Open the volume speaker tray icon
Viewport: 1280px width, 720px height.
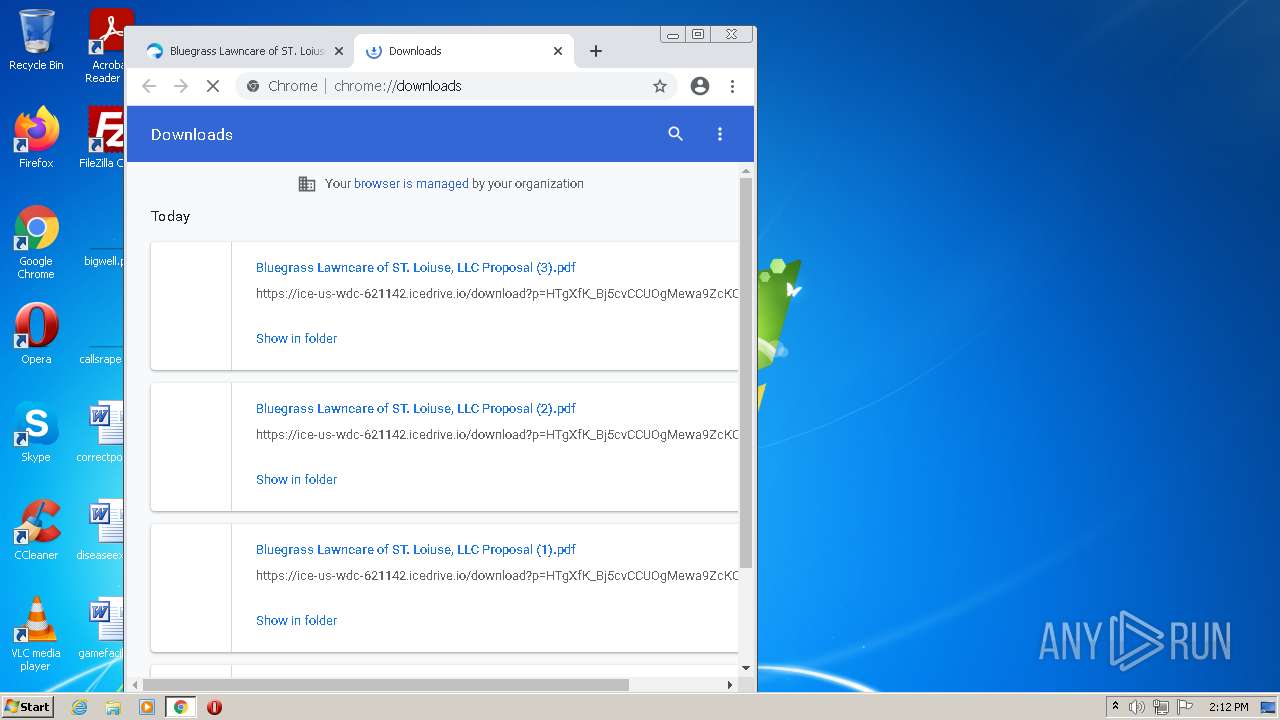[1137, 707]
